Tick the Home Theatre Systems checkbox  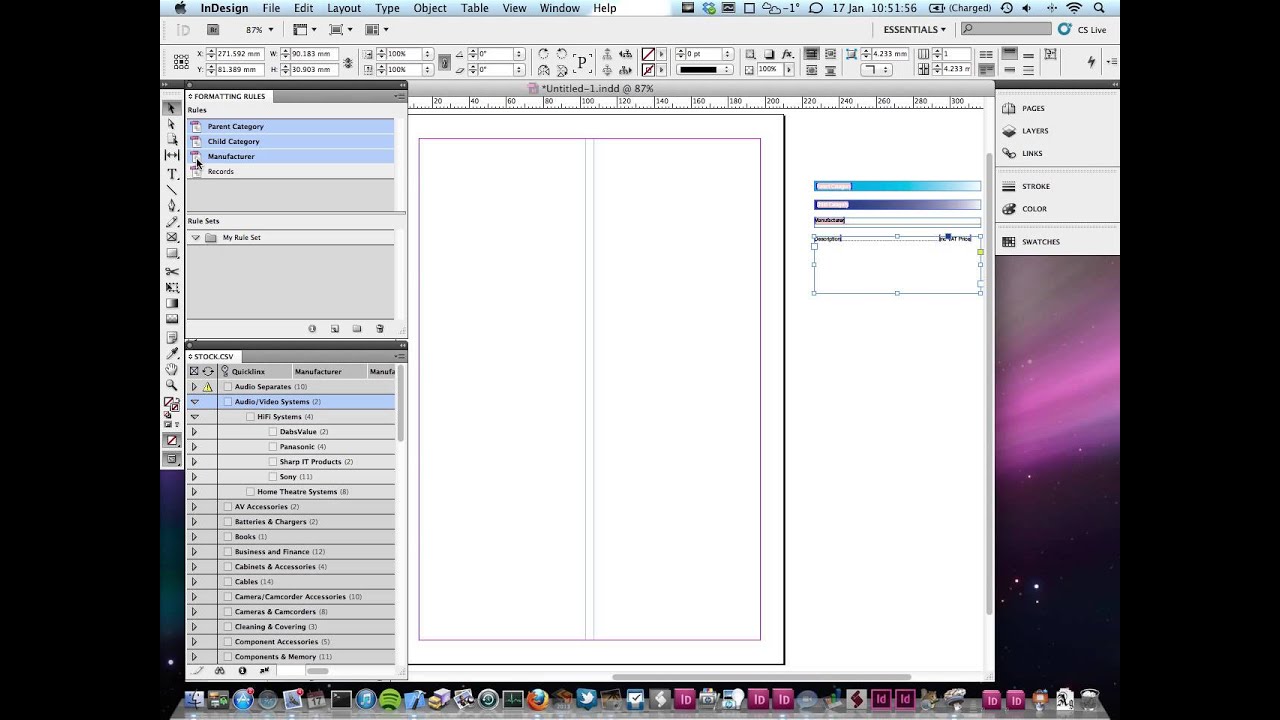(x=250, y=492)
